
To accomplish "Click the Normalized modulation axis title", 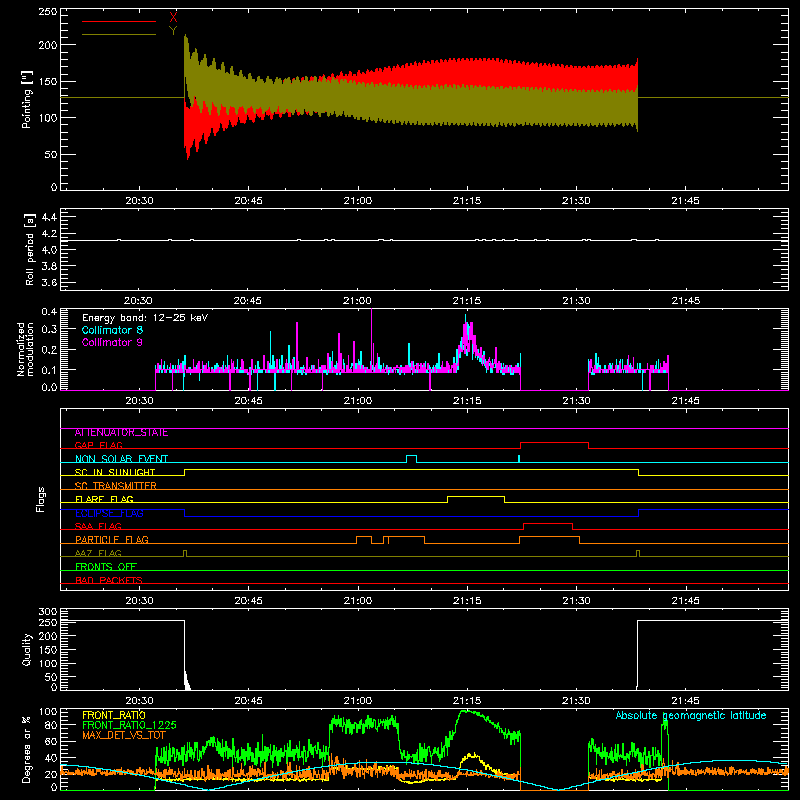I will pyautogui.click(x=26, y=349).
